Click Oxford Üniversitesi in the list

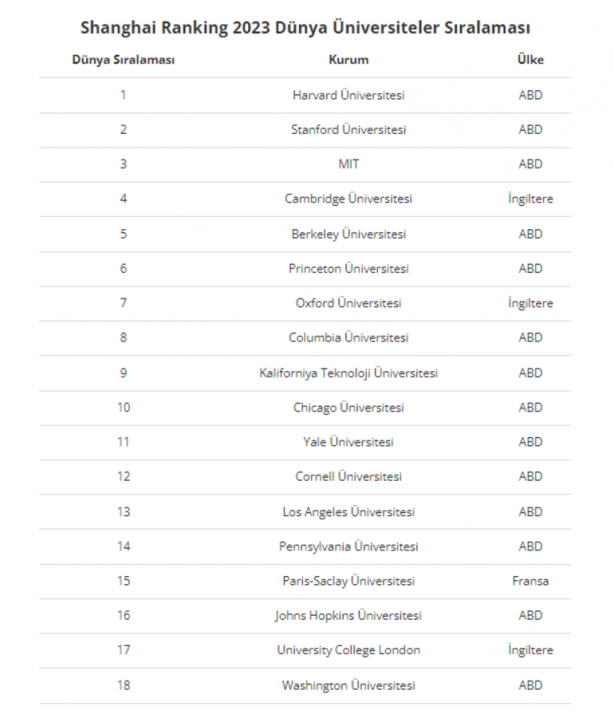point(348,303)
